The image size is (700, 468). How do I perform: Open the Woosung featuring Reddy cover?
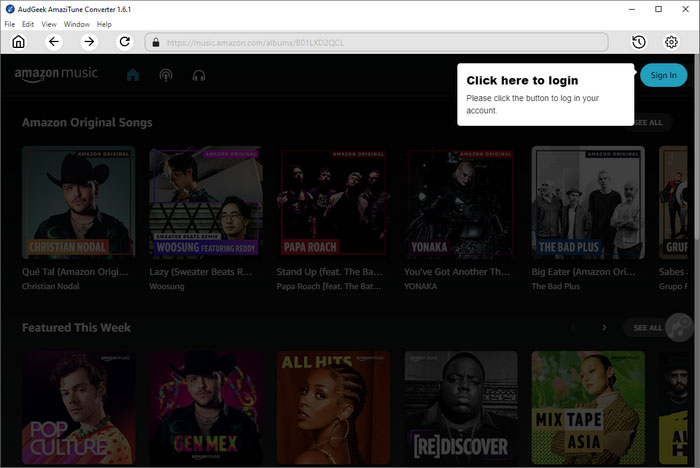click(206, 202)
